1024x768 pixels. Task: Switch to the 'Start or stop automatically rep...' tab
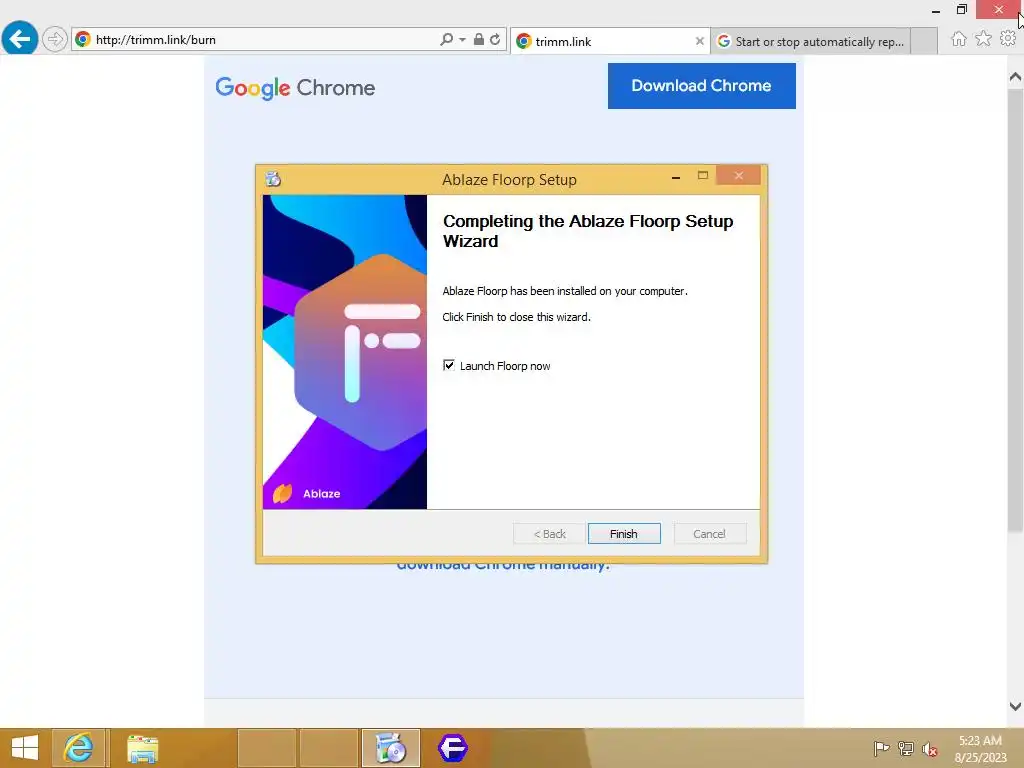(x=810, y=41)
